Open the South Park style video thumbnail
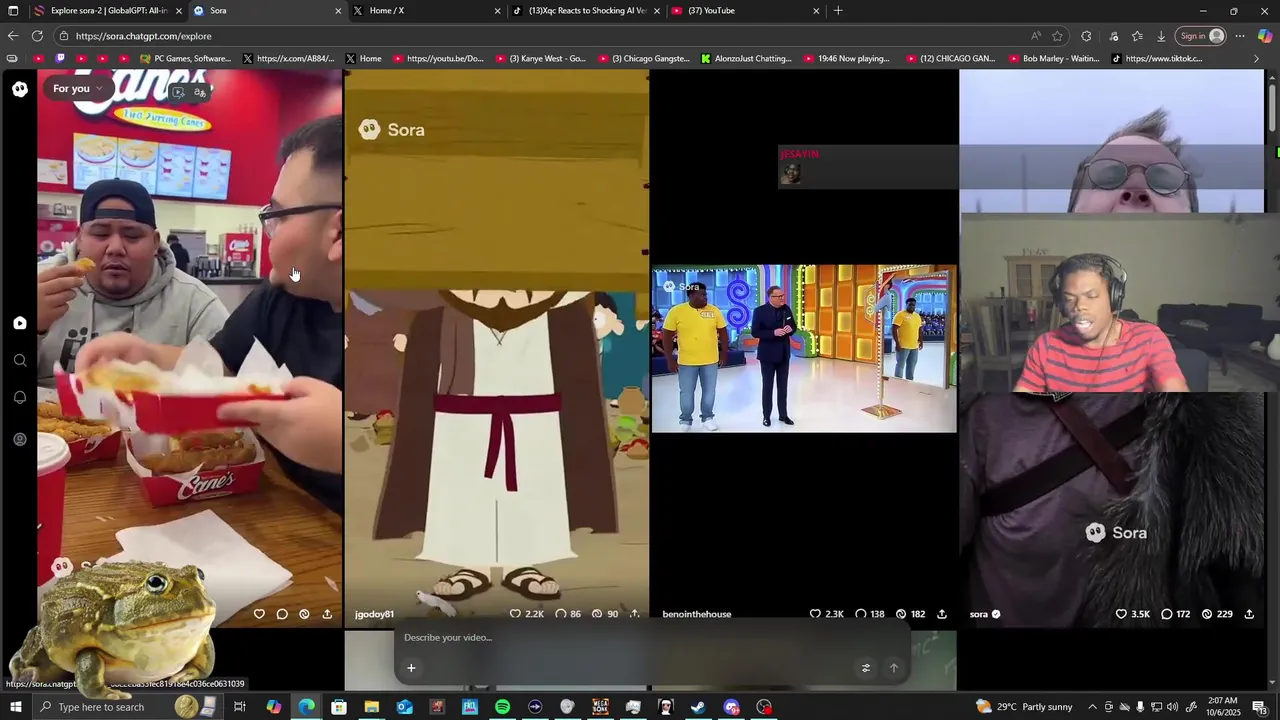Screen dimensions: 1280x720 point(497,347)
